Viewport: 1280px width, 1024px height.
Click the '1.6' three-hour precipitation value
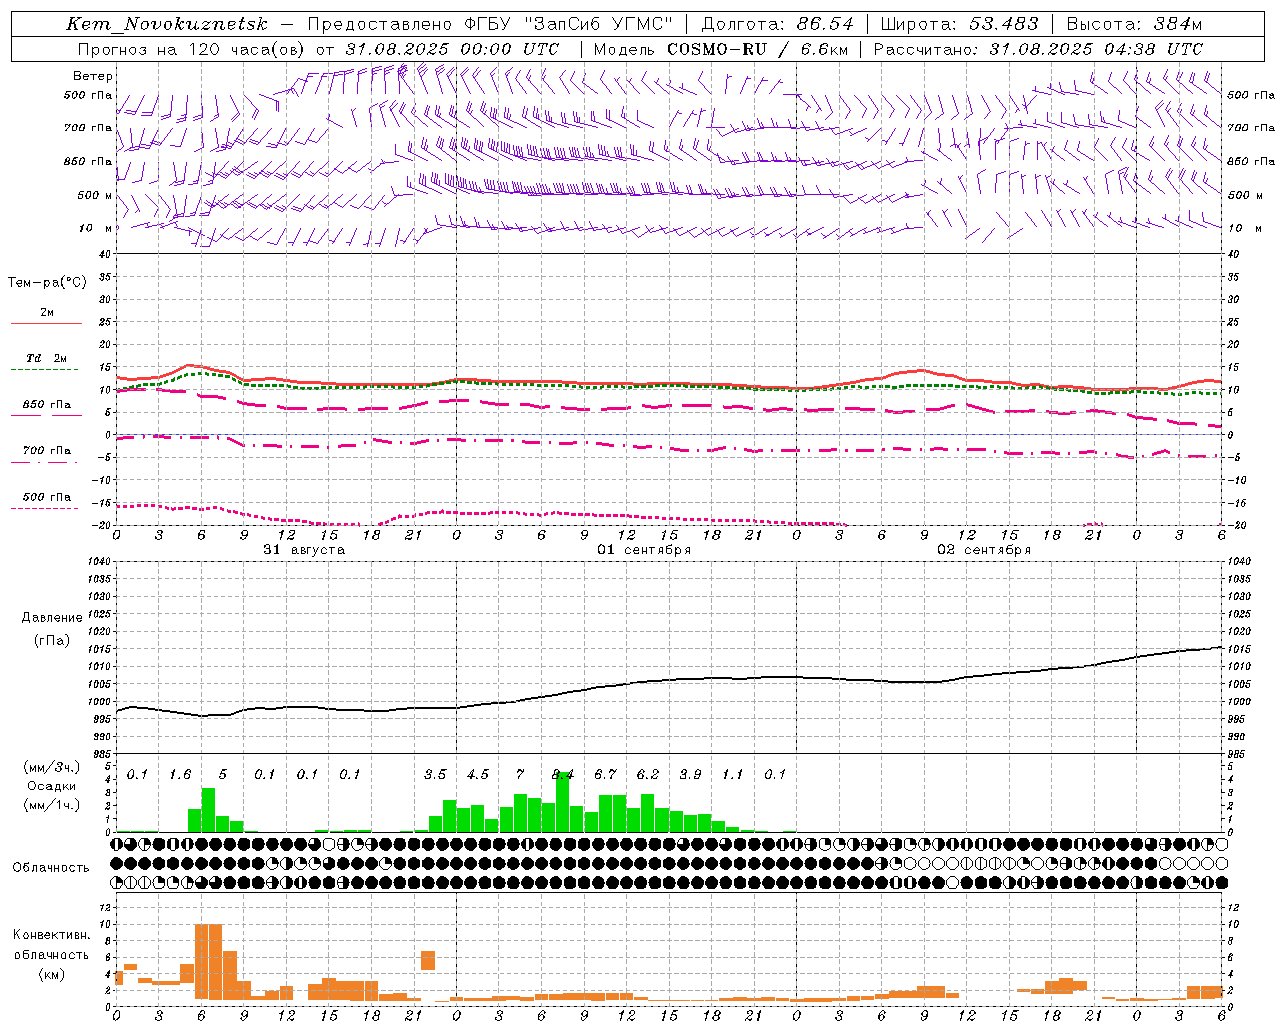pyautogui.click(x=180, y=774)
